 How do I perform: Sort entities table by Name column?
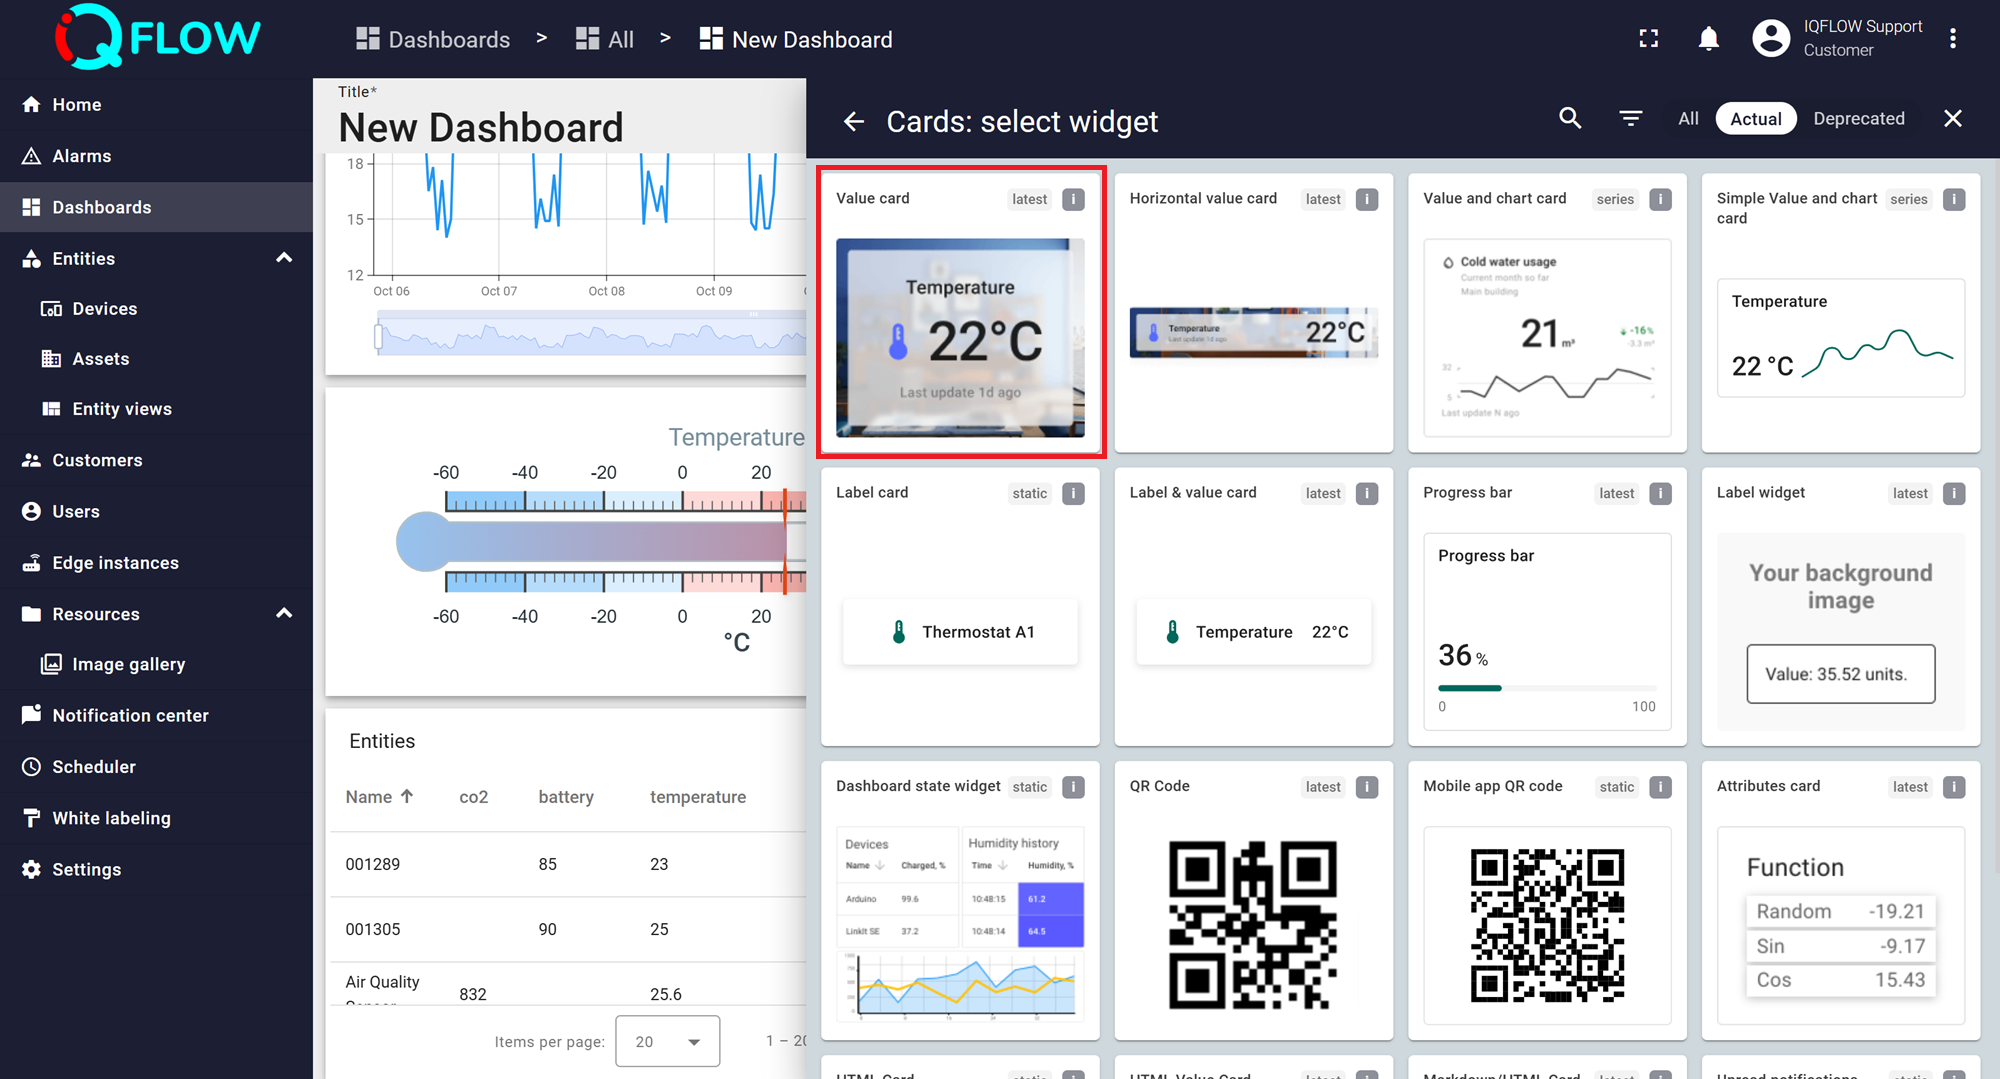[369, 797]
